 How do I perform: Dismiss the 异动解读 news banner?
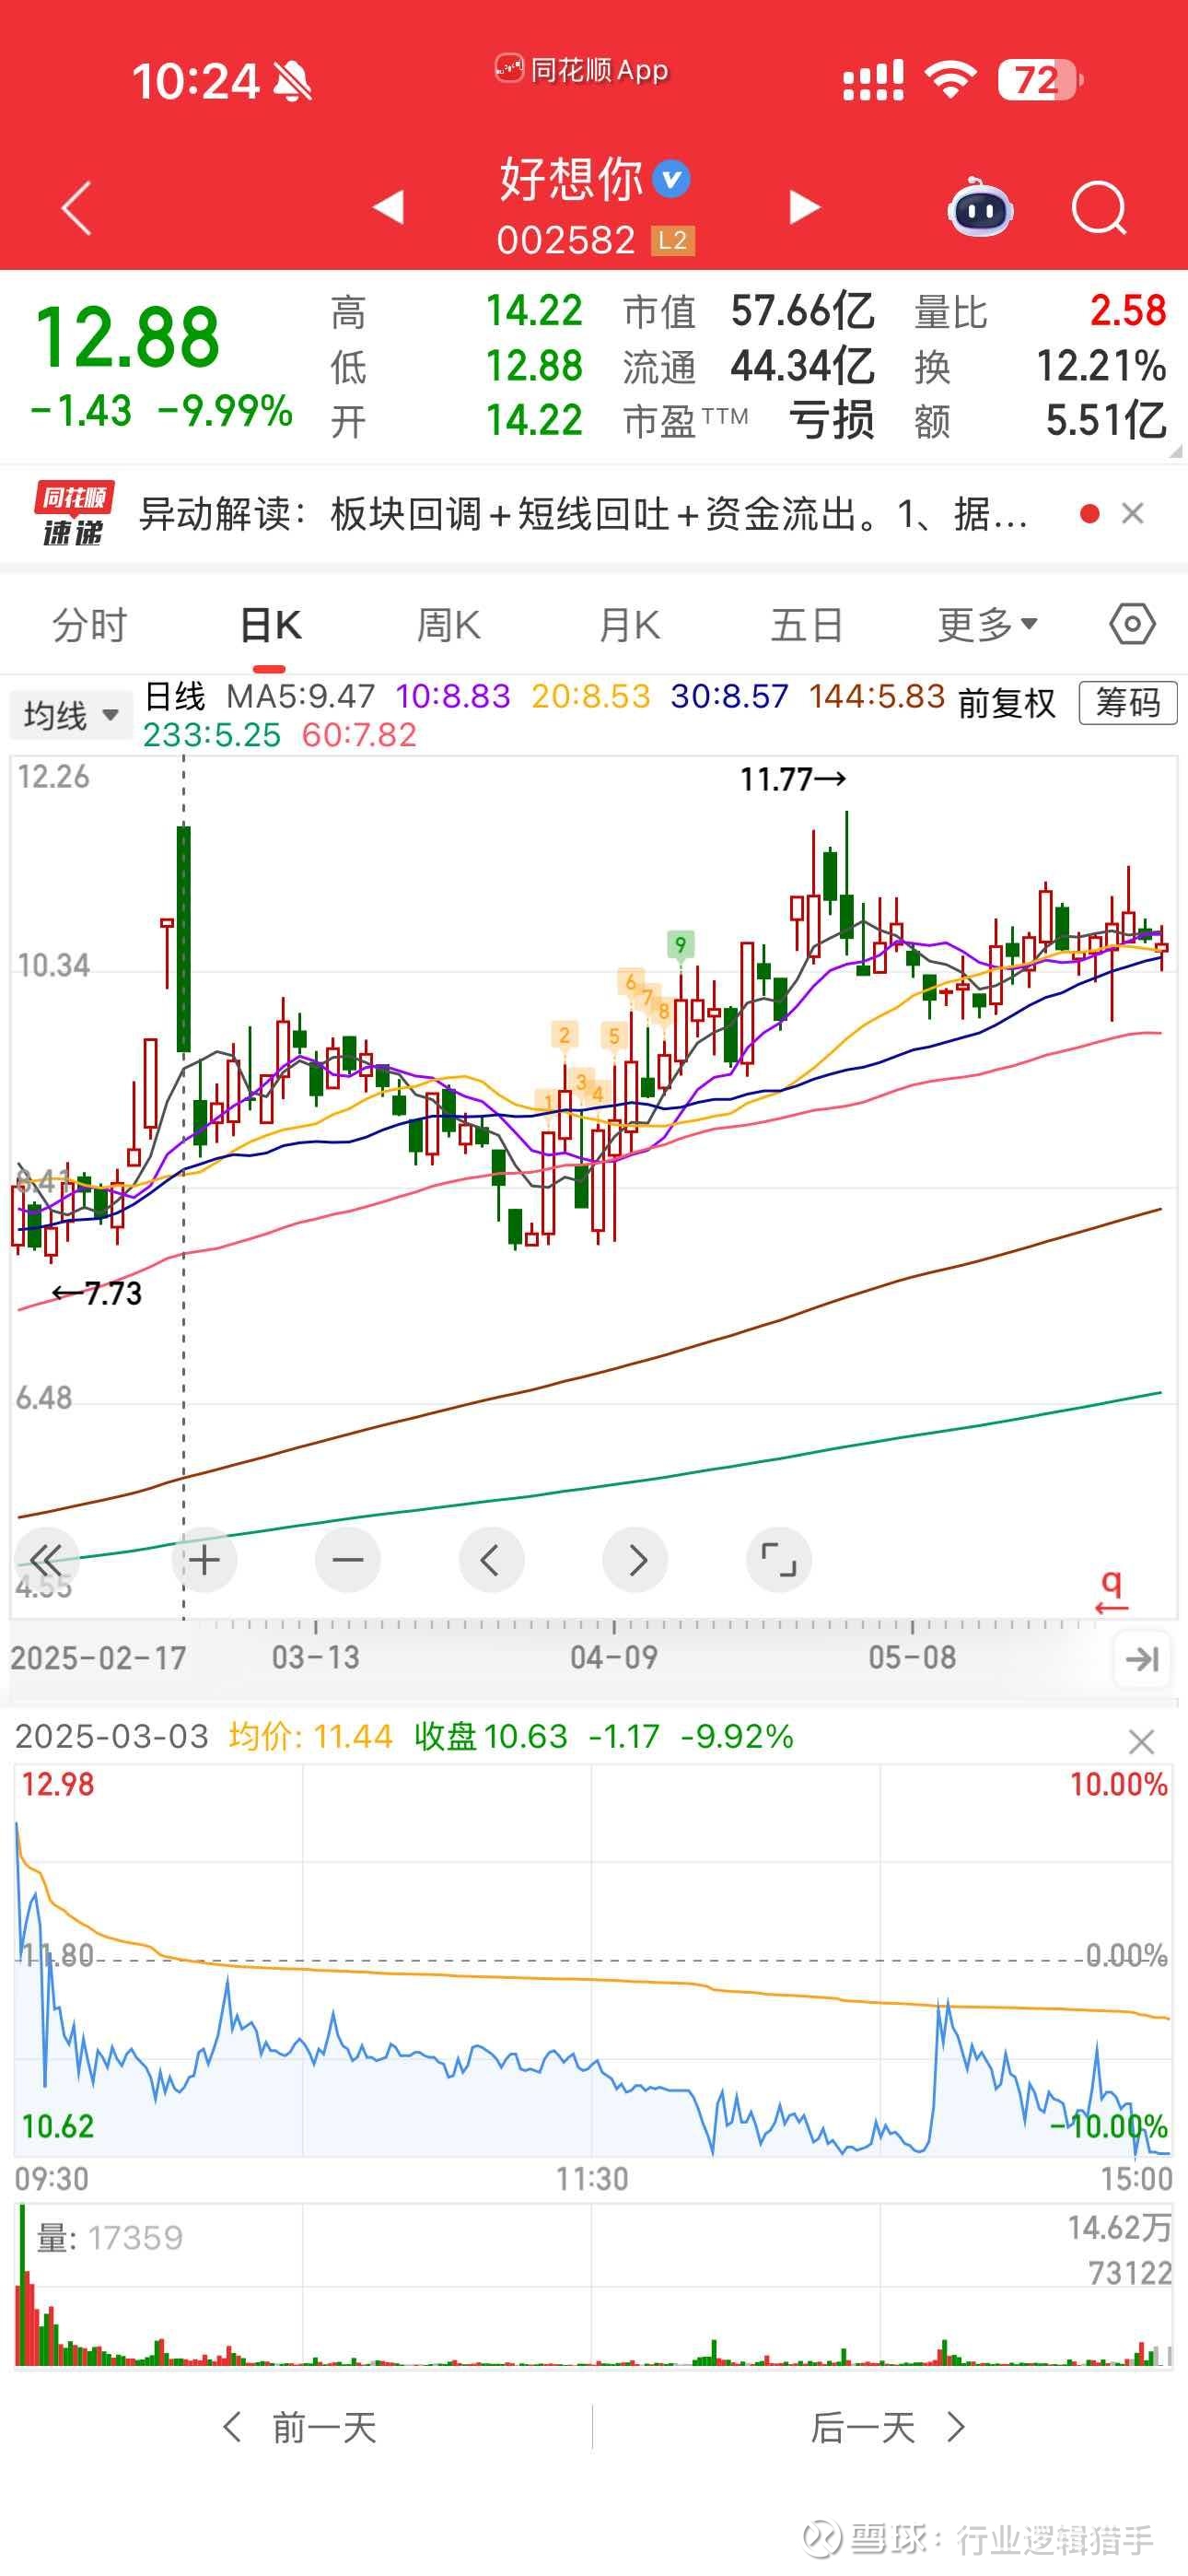tap(1133, 514)
